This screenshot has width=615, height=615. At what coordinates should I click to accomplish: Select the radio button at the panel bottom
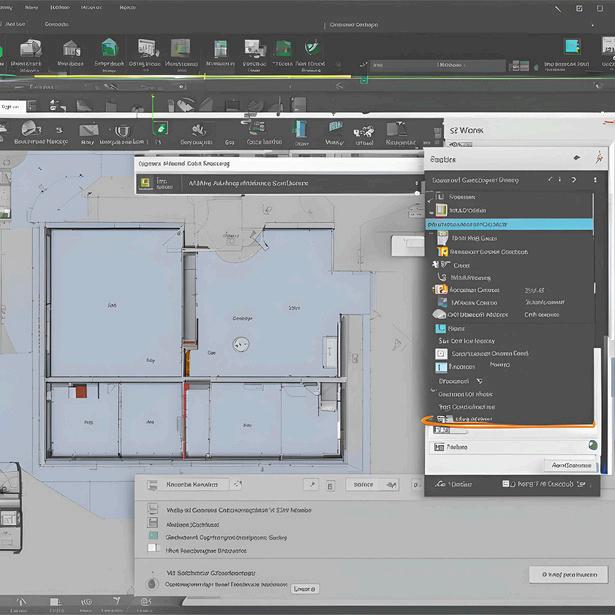click(152, 584)
